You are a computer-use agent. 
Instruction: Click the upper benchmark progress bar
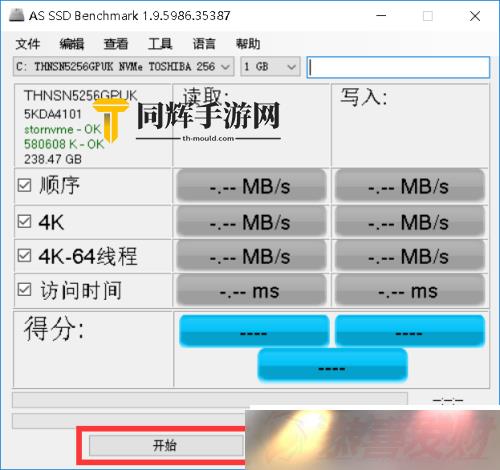(x=210, y=400)
